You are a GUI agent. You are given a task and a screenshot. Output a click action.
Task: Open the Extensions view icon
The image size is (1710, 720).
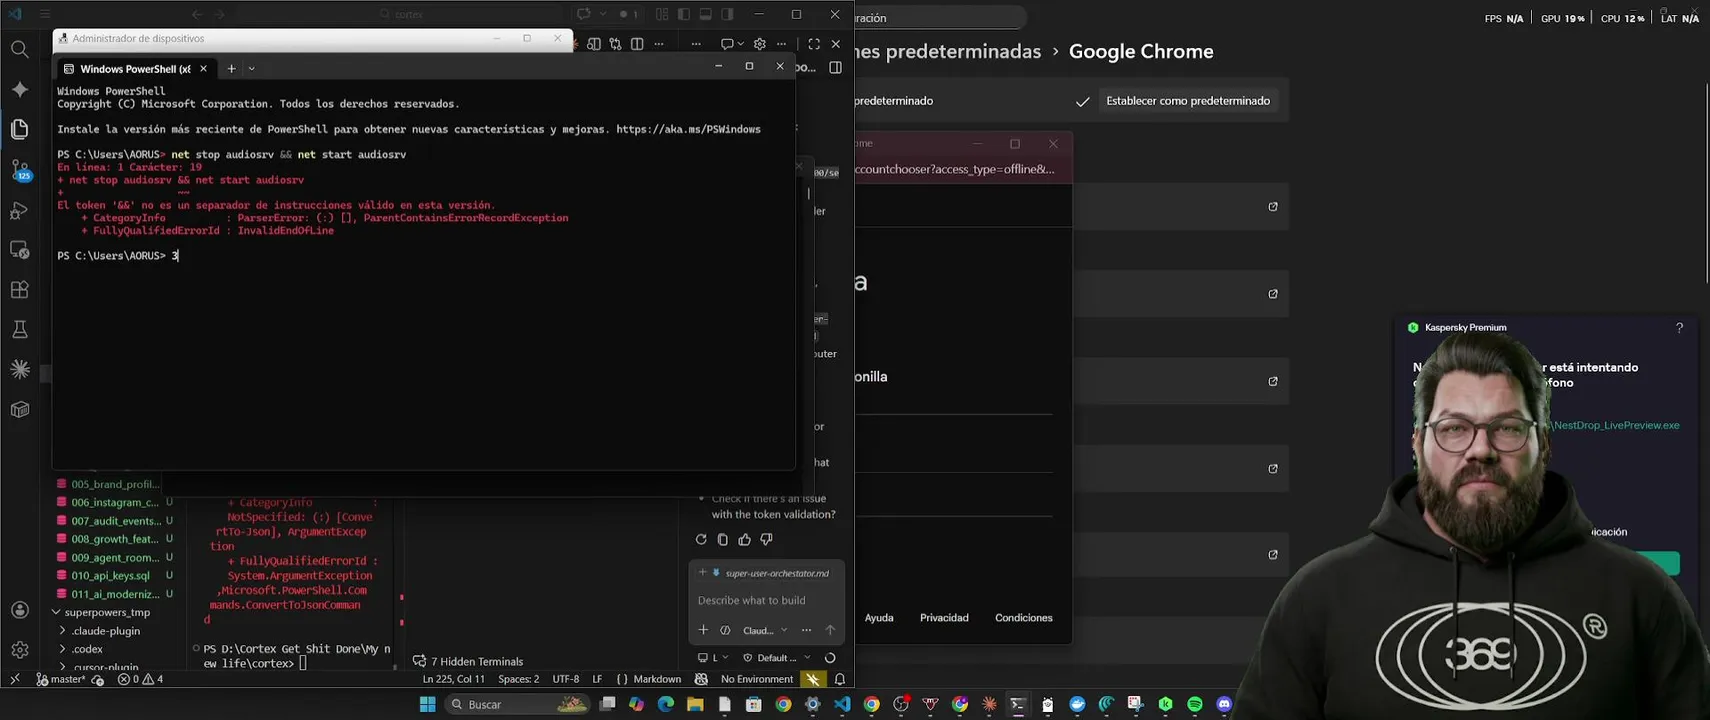tap(20, 290)
